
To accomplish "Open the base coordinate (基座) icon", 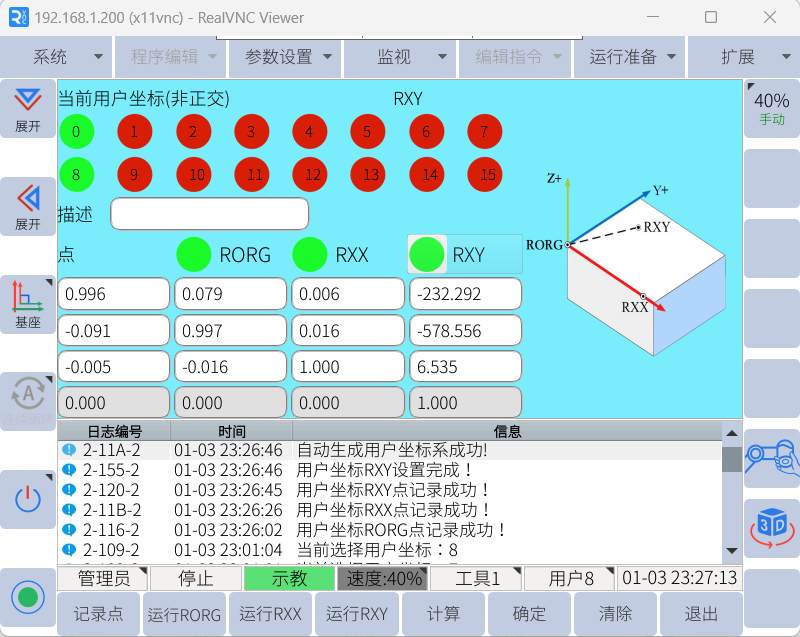I will point(28,304).
